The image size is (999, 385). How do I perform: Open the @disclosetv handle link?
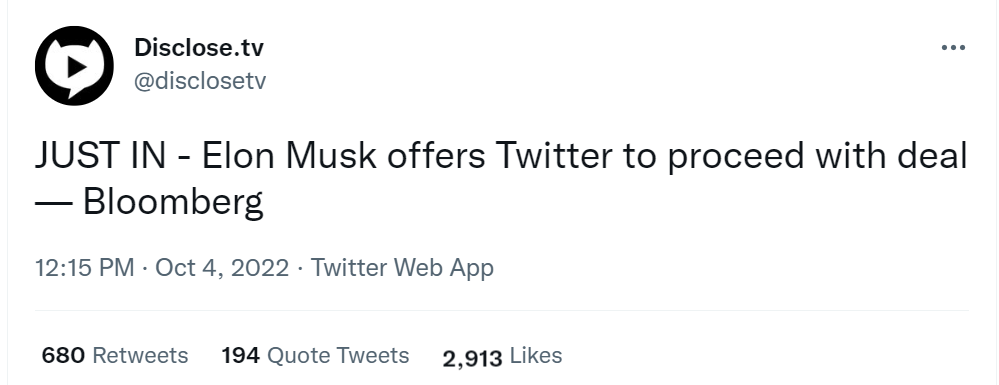199,81
